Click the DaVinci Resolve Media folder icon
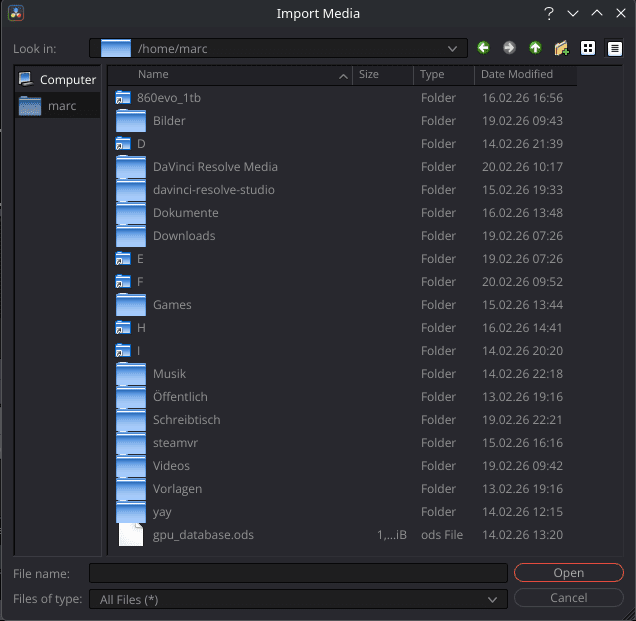The width and height of the screenshot is (636, 621). point(131,167)
